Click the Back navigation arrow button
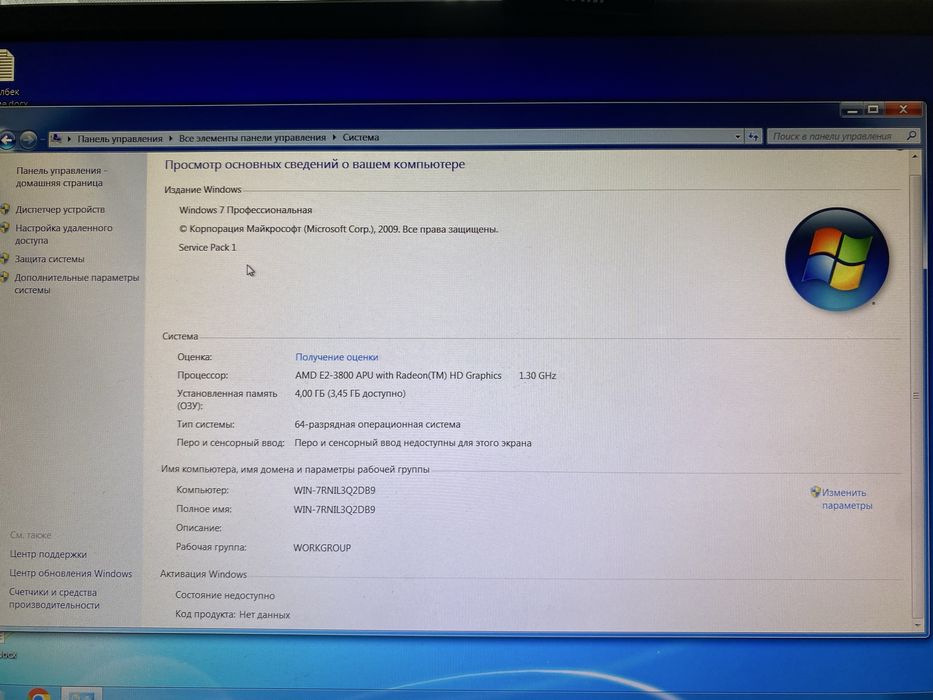 pos(6,140)
